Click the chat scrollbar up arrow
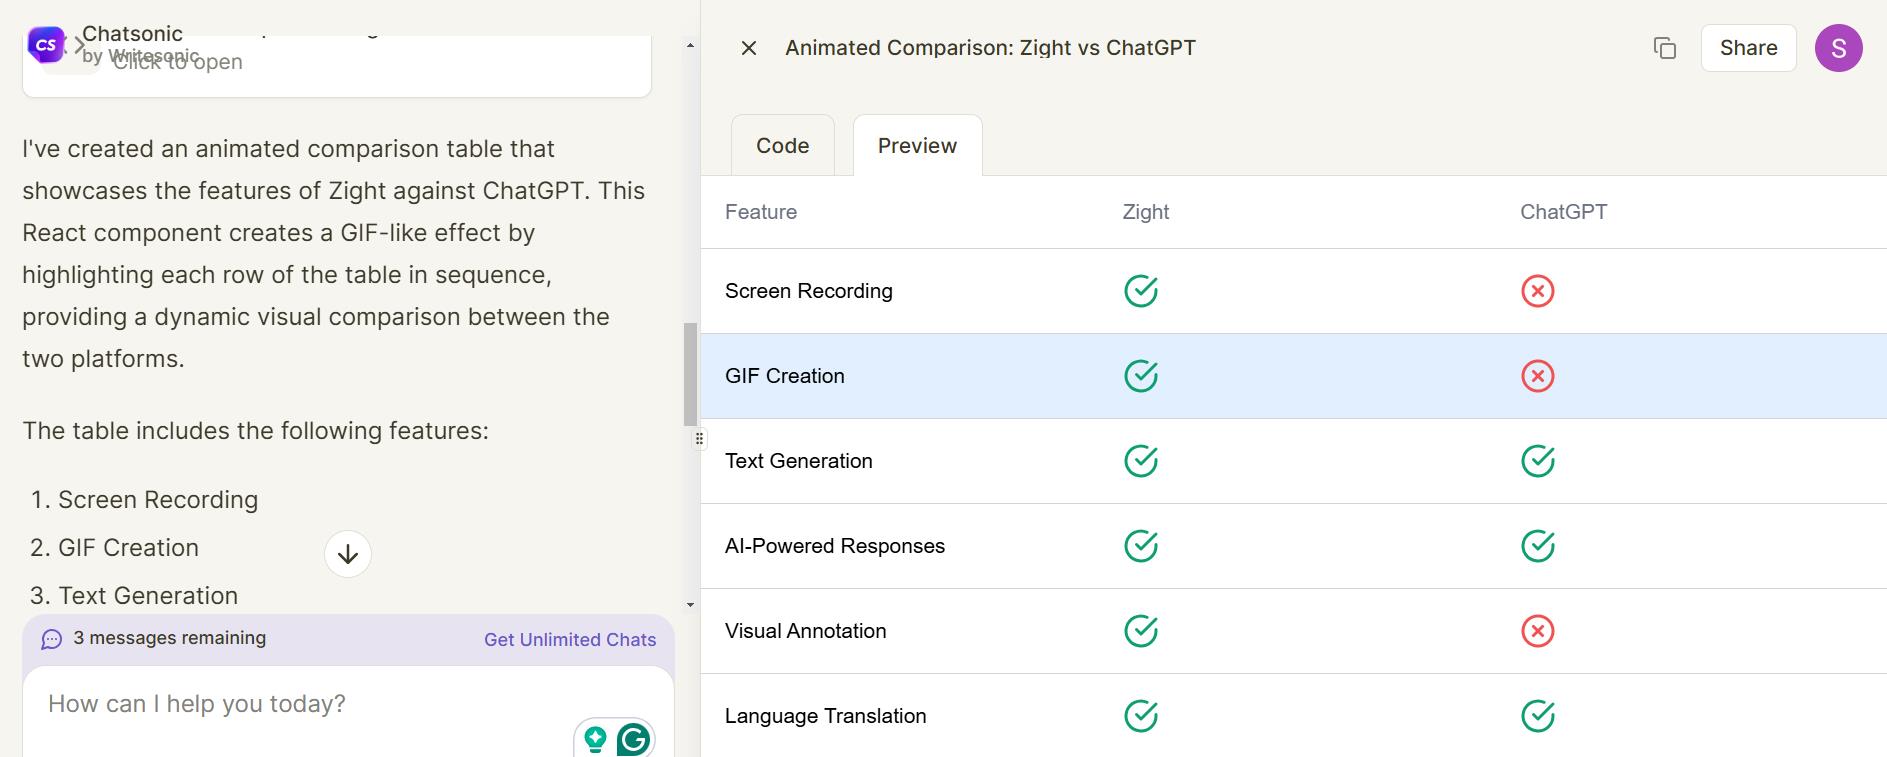 click(690, 46)
